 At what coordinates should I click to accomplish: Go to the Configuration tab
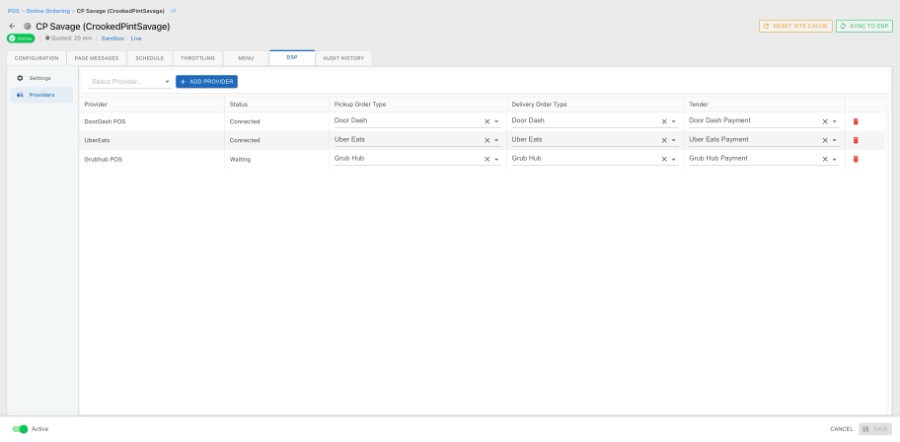tap(36, 58)
